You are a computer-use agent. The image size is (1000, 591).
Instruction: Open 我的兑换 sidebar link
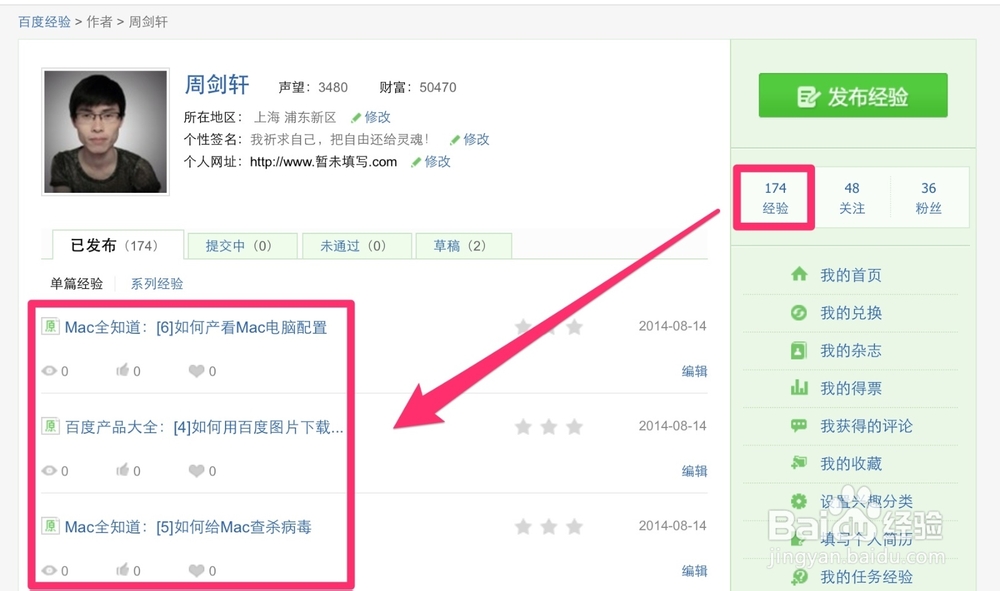[x=851, y=313]
